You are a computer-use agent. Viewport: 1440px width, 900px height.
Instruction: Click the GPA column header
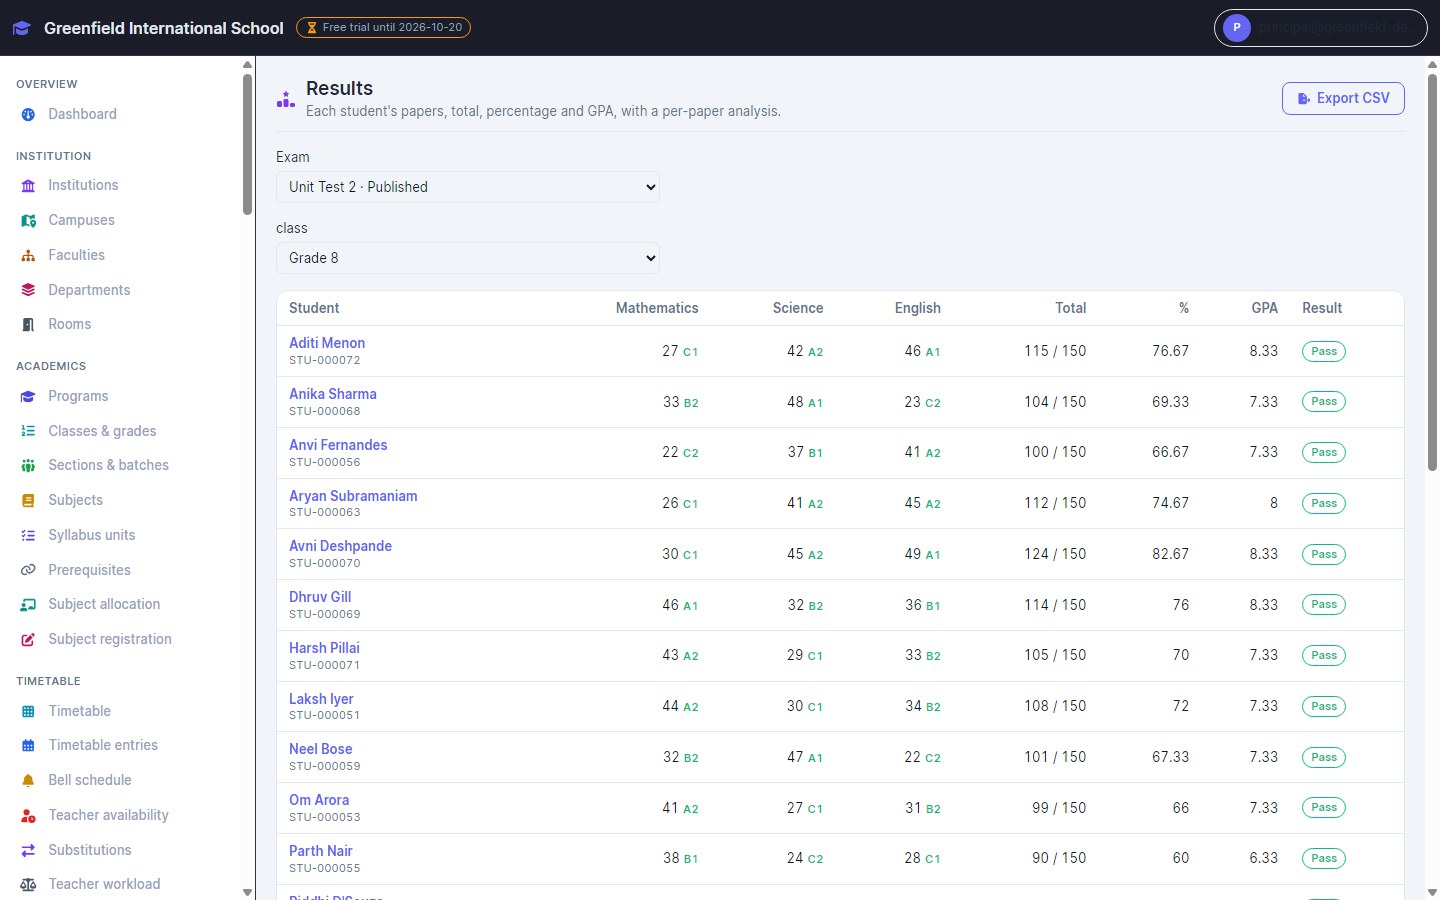pos(1265,308)
